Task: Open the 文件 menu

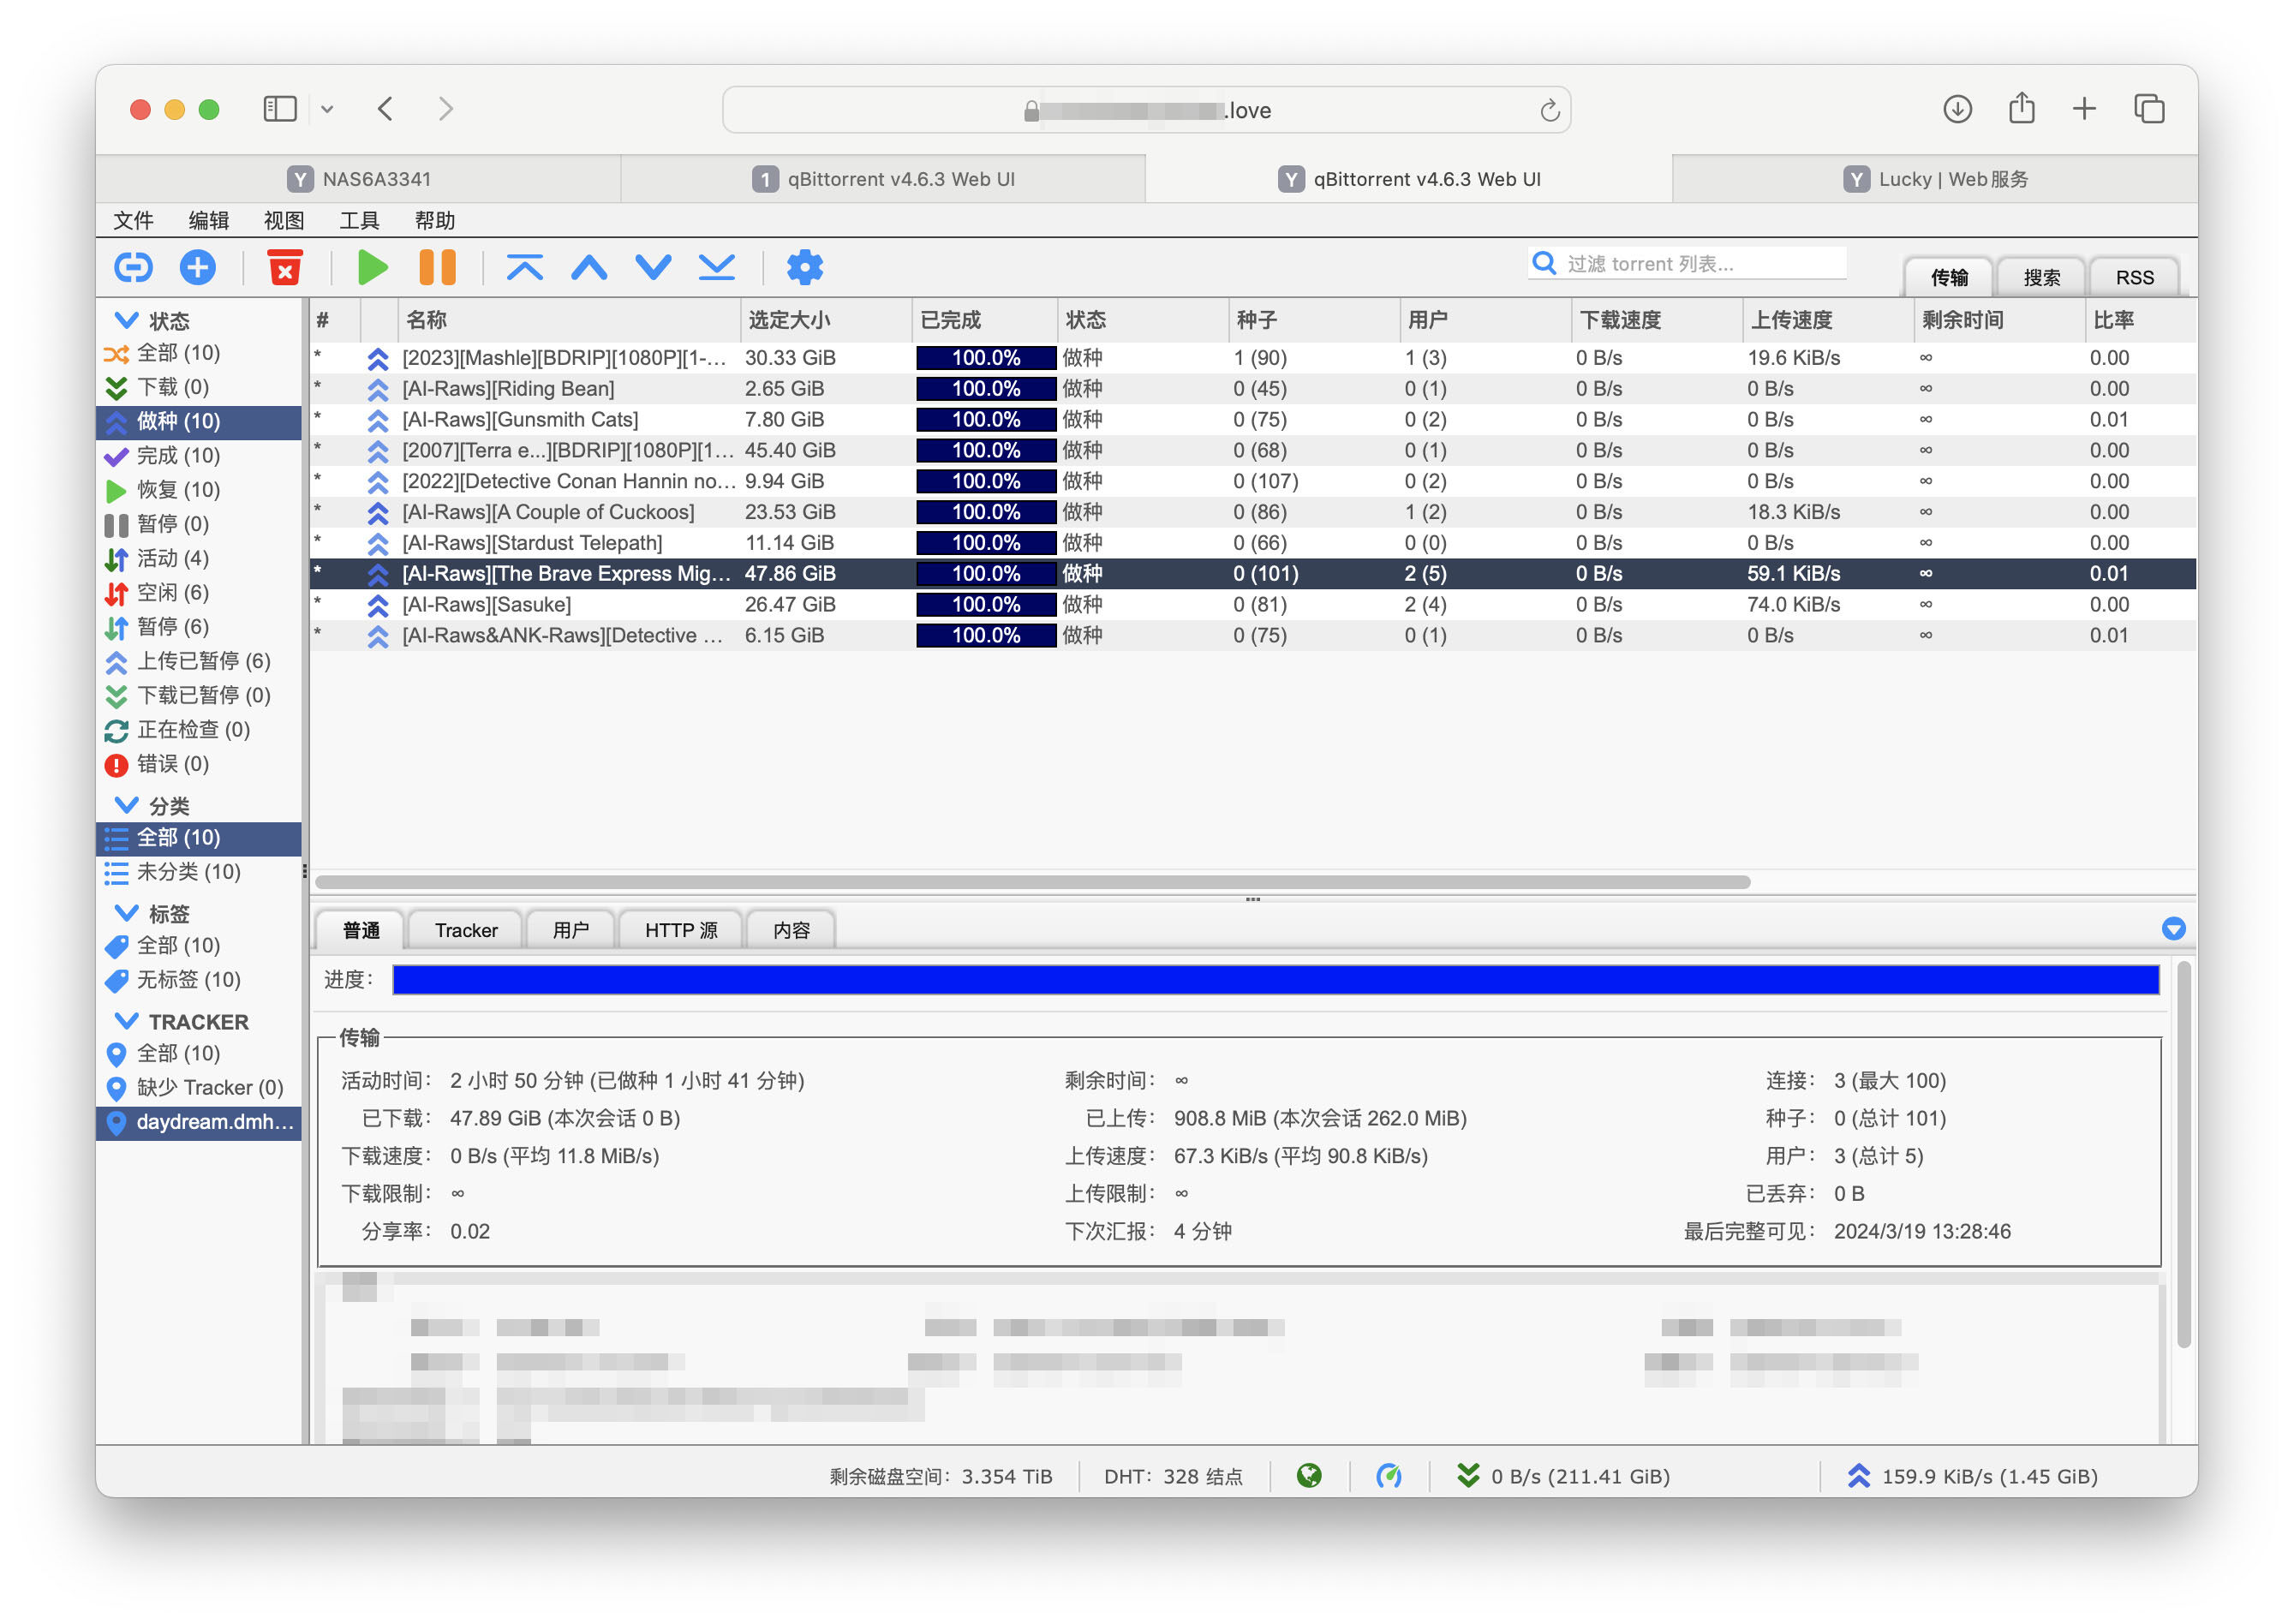Action: coord(133,220)
